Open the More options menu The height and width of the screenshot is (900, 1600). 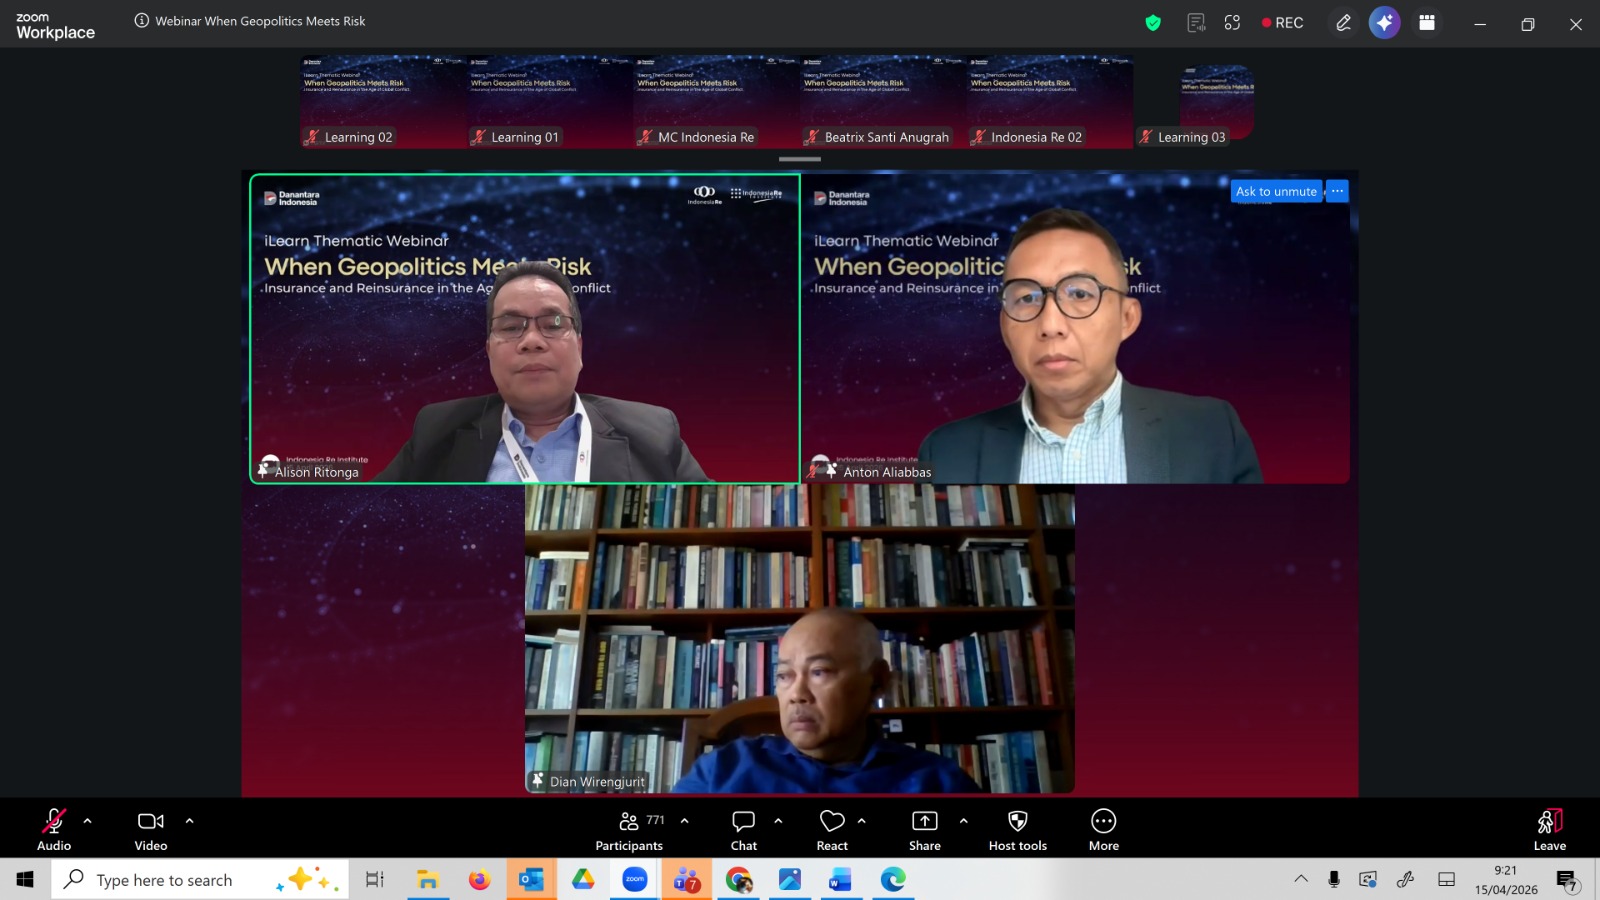tap(1104, 830)
